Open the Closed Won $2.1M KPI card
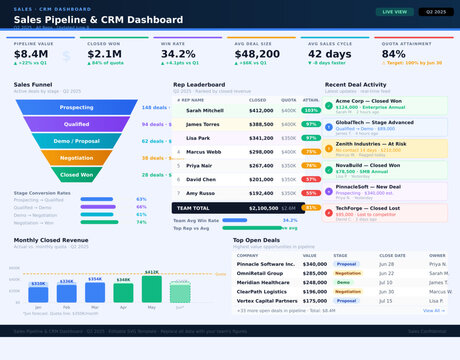This screenshot has height=360, width=460. 114,54
